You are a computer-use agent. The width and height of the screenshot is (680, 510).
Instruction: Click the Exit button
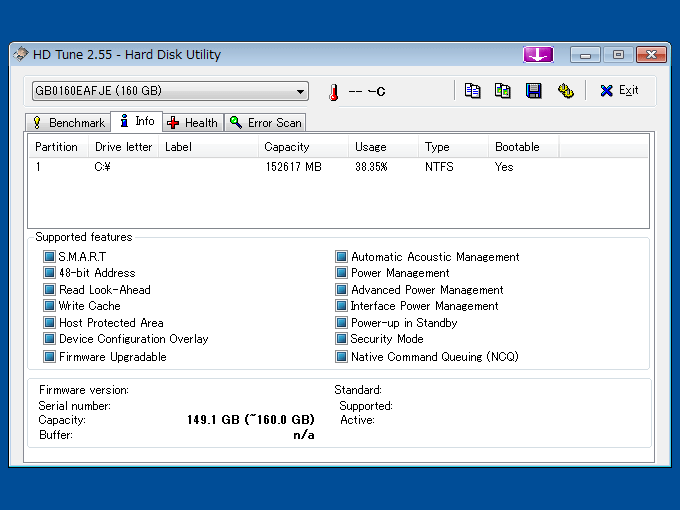point(619,91)
